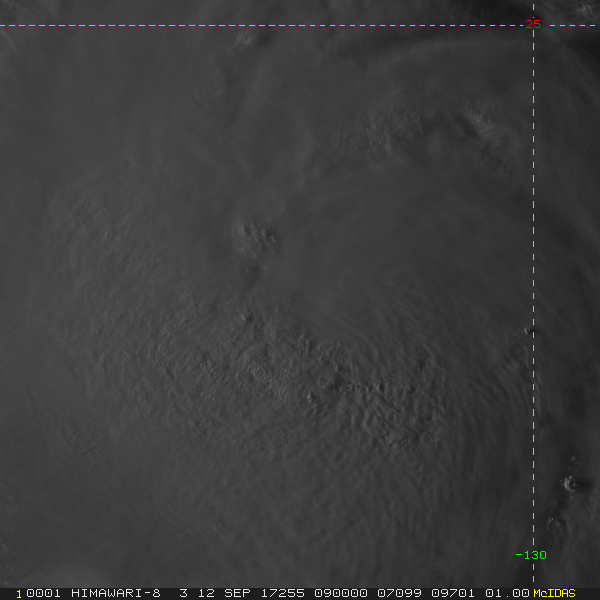This screenshot has width=600, height=600.
Task: Click the 0001 text in status bar
Action: click(43, 593)
